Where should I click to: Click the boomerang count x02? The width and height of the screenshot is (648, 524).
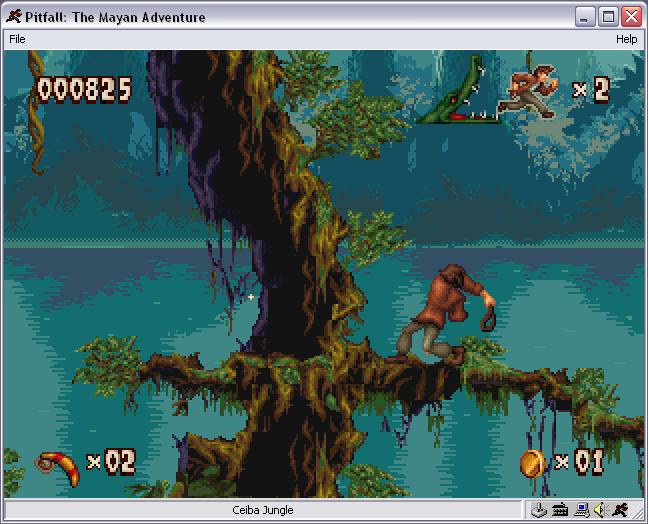coord(111,461)
